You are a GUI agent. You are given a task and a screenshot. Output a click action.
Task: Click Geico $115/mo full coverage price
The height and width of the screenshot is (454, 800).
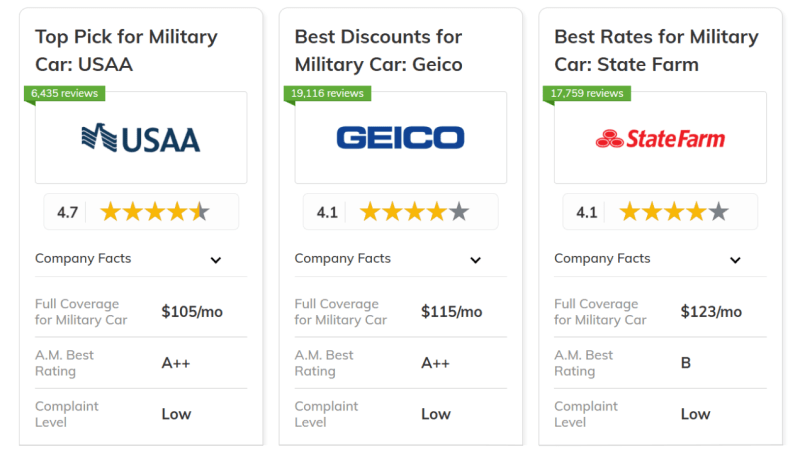pos(452,312)
